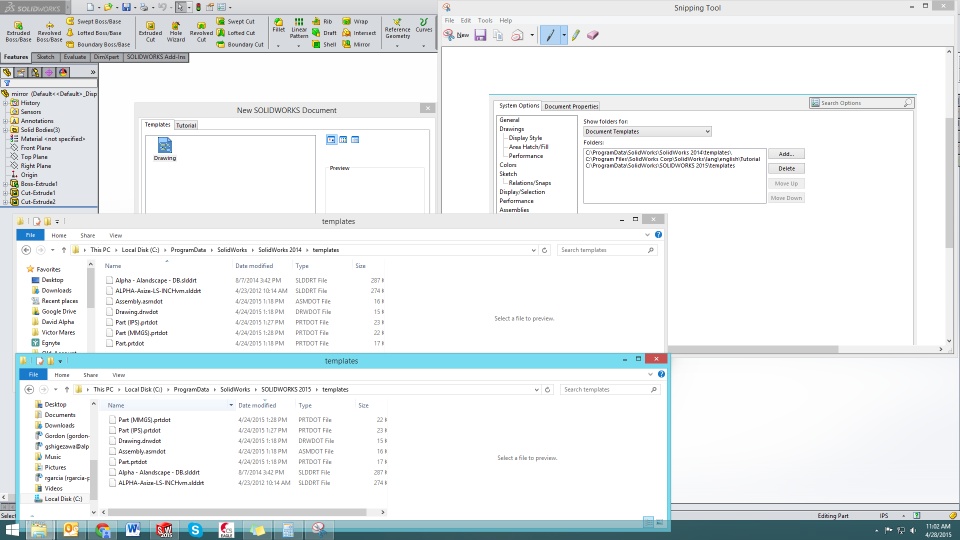Image resolution: width=960 pixels, height=540 pixels.
Task: Click the Front Plane tree item
Action: pyautogui.click(x=36, y=148)
